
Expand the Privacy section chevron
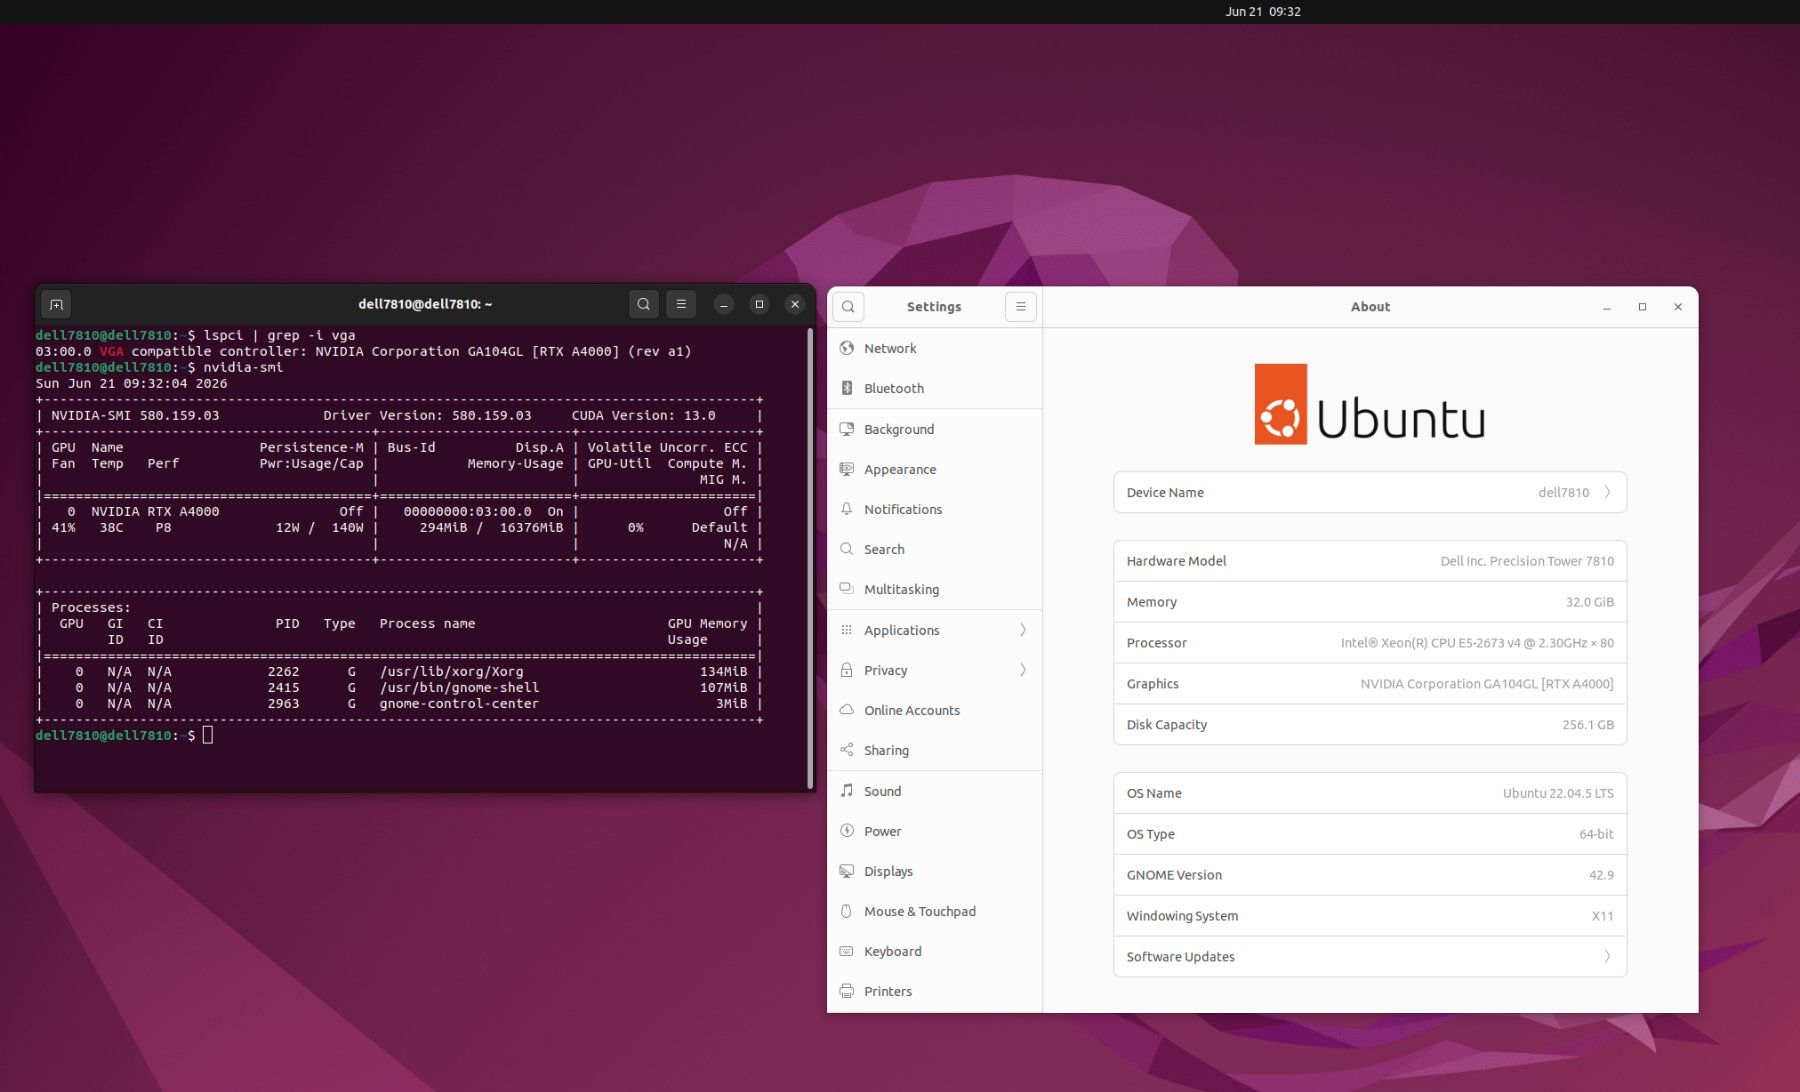[x=1022, y=670]
